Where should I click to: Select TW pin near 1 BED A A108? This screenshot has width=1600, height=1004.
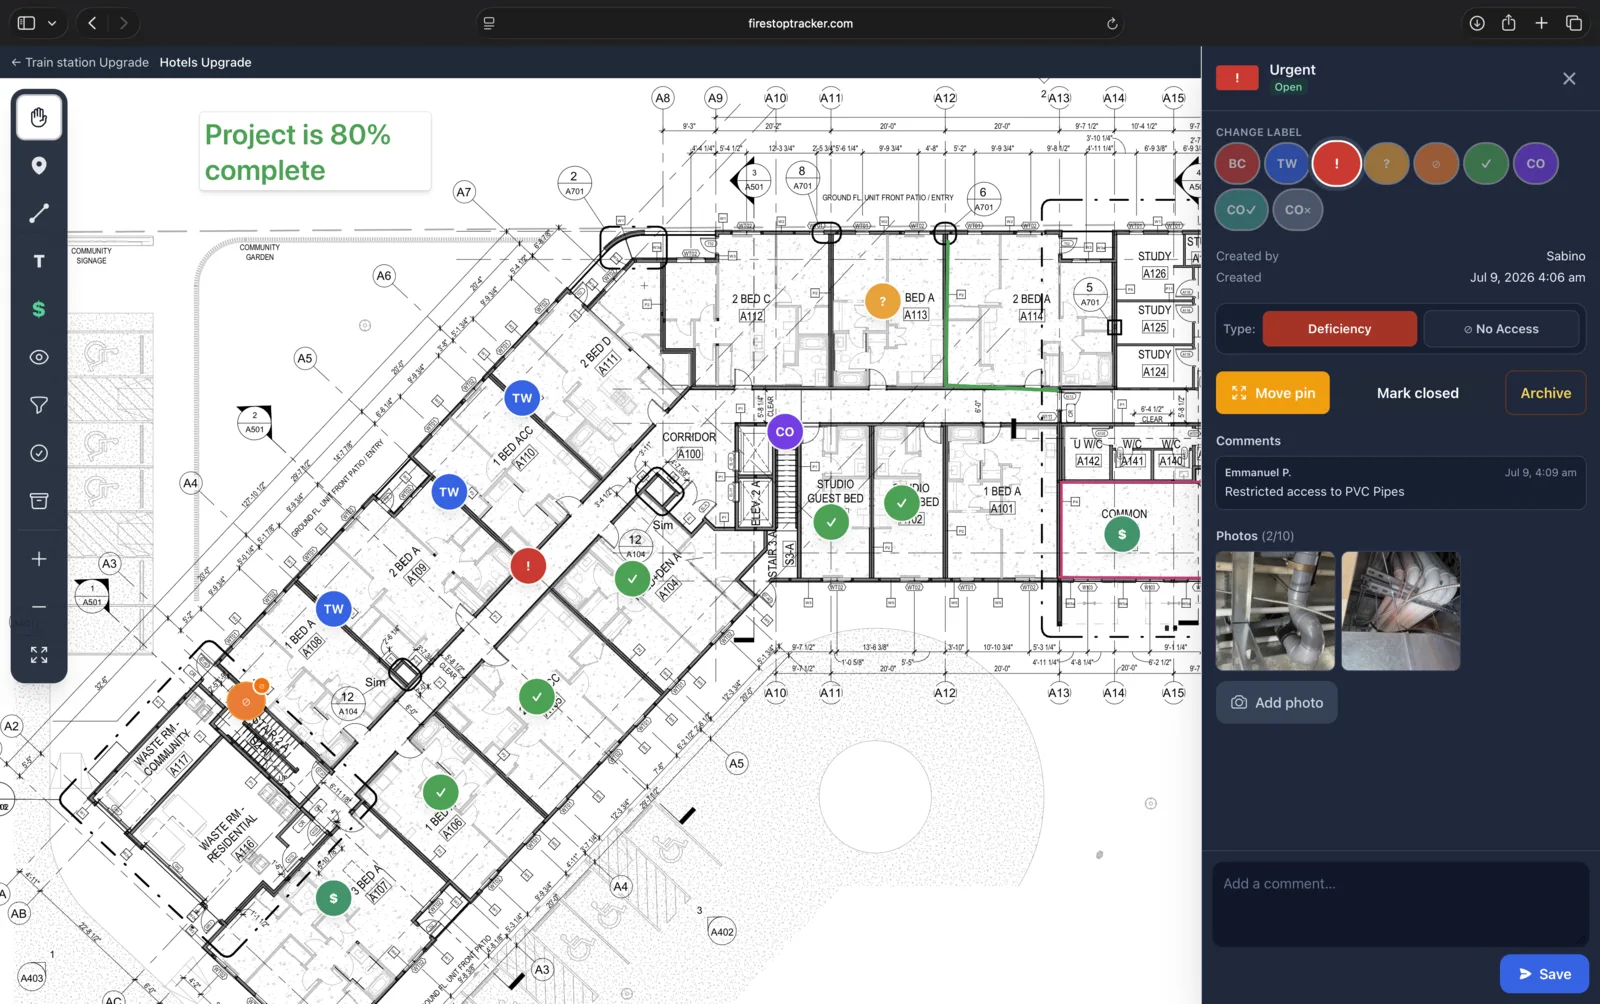pos(333,609)
